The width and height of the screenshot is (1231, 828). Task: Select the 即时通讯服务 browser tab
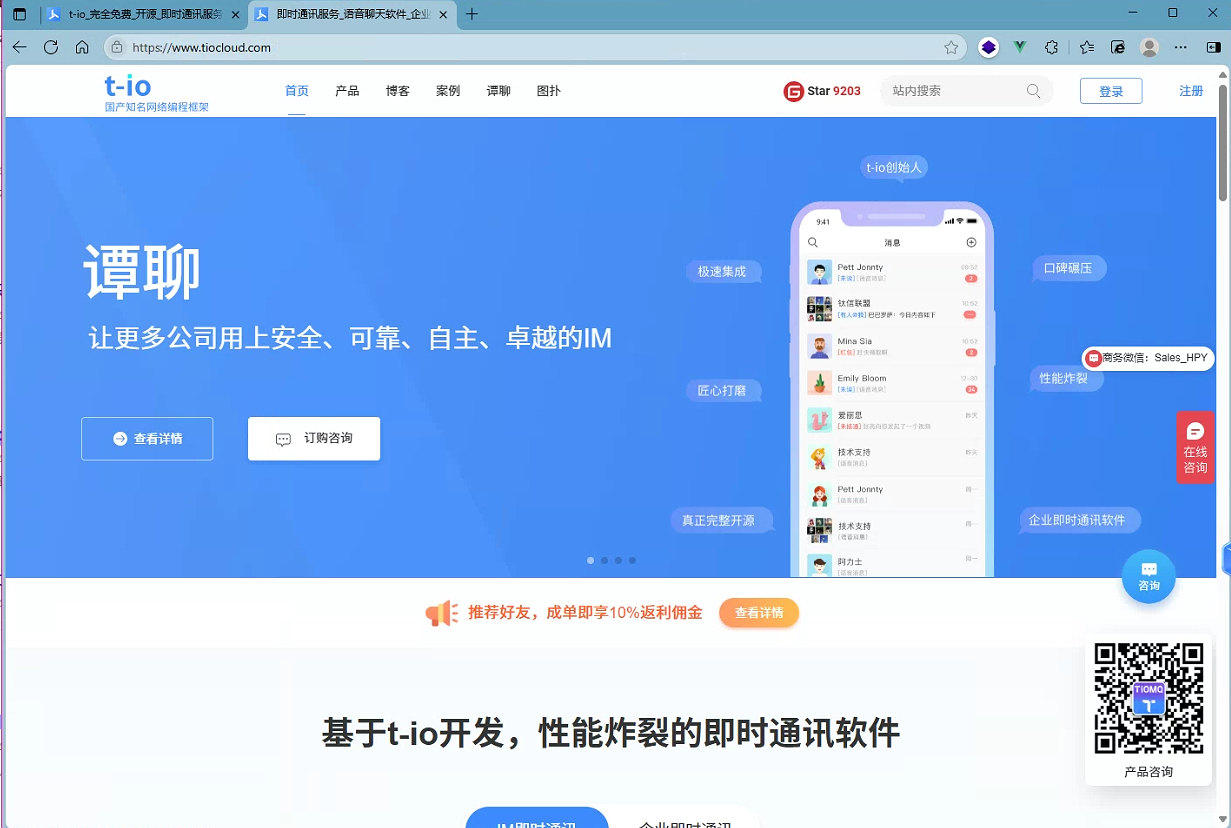(352, 14)
